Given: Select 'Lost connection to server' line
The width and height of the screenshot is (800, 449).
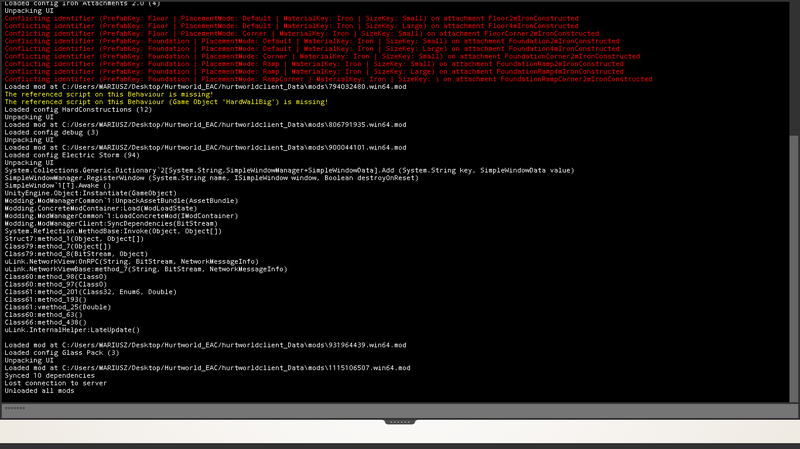Looking at the screenshot, I should click(56, 383).
